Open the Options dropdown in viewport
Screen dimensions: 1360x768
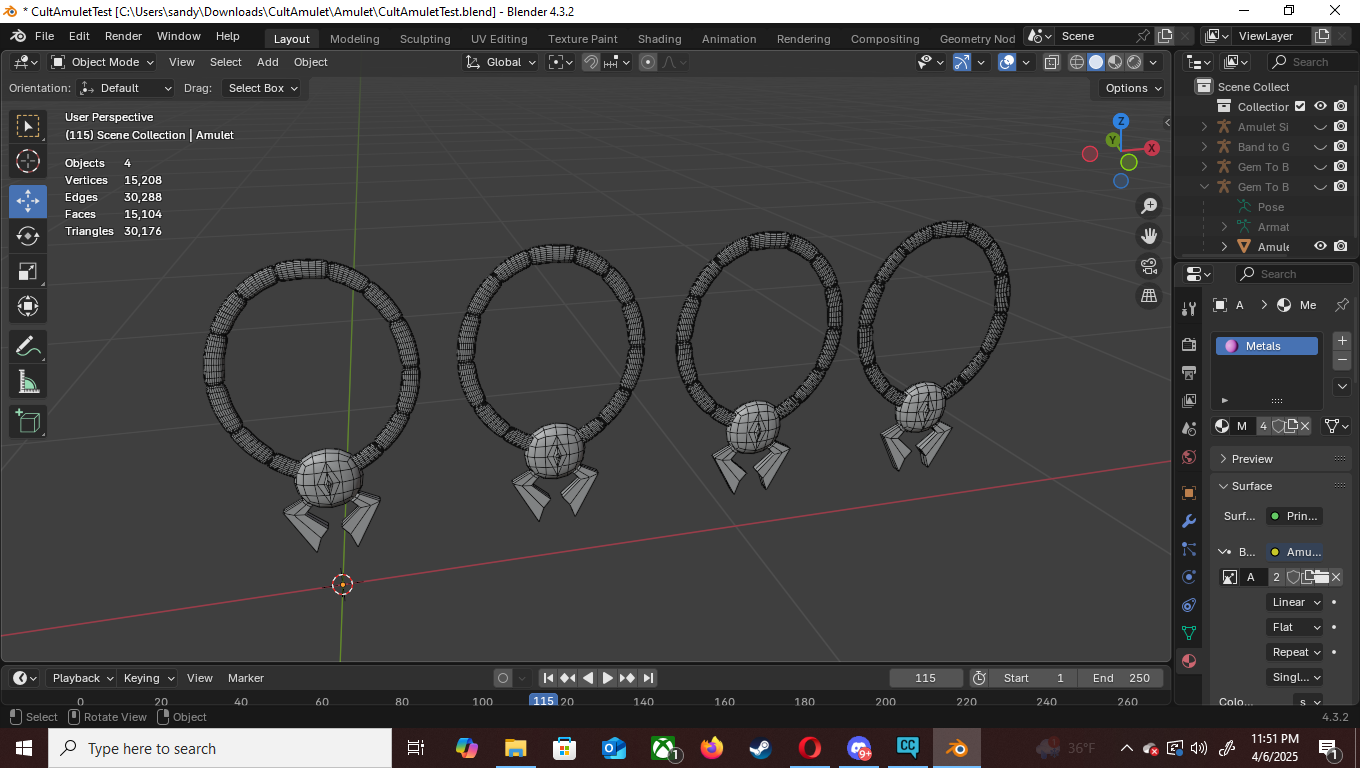(x=1133, y=88)
